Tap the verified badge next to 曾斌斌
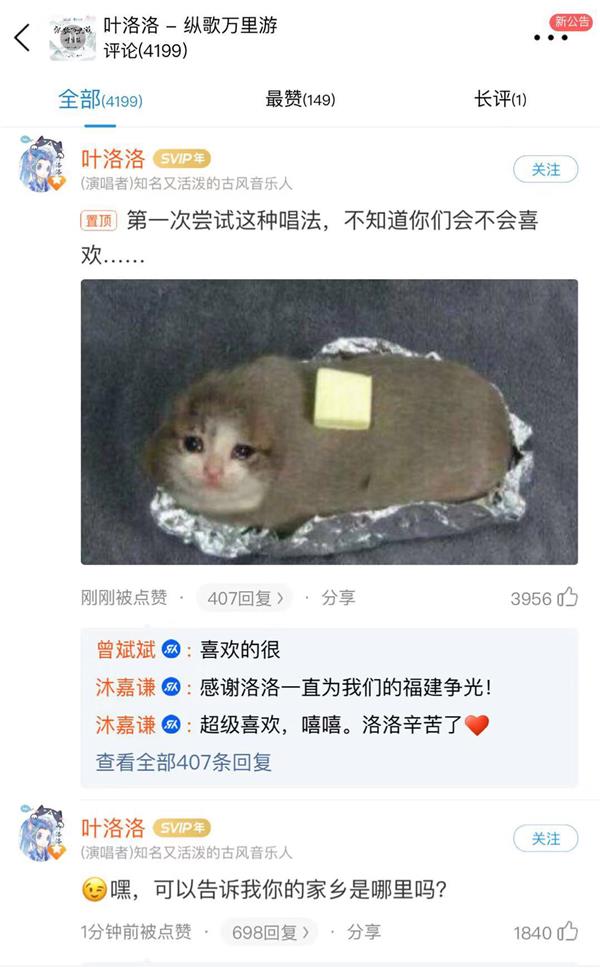The image size is (600, 968). pos(171,649)
